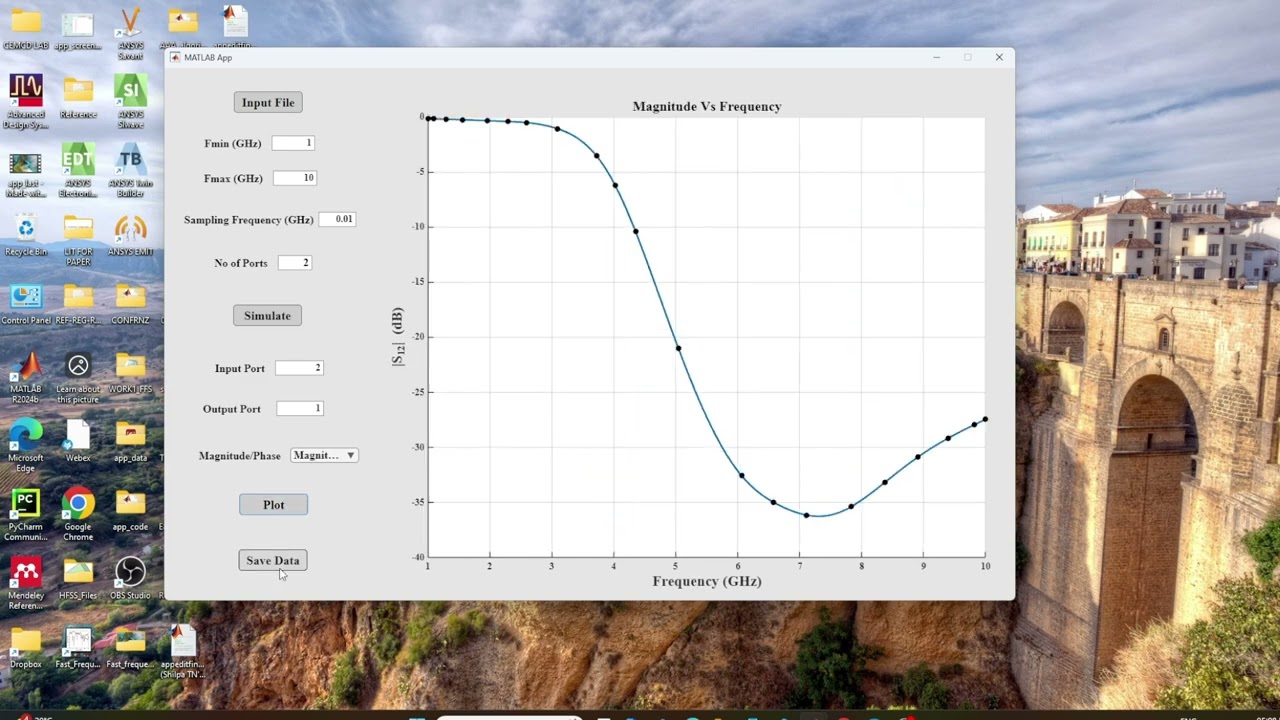Launch ANSYS Twin Builder shortcut
Viewport: 1280px width, 720px height.
coord(130,170)
